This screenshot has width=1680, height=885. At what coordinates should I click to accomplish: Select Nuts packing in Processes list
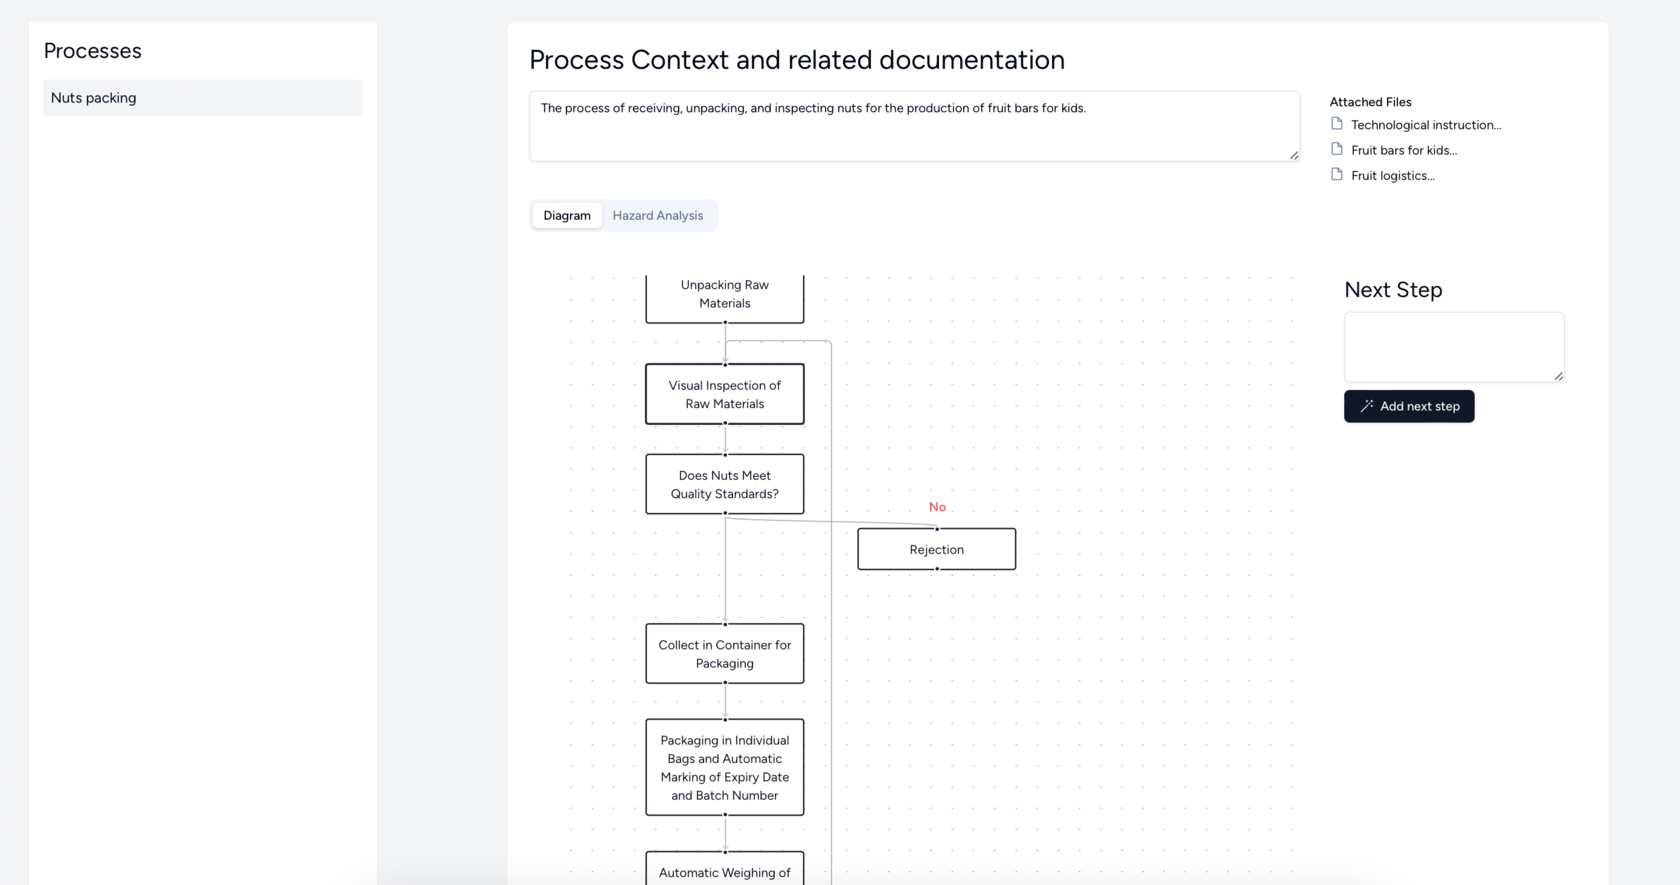(x=202, y=98)
